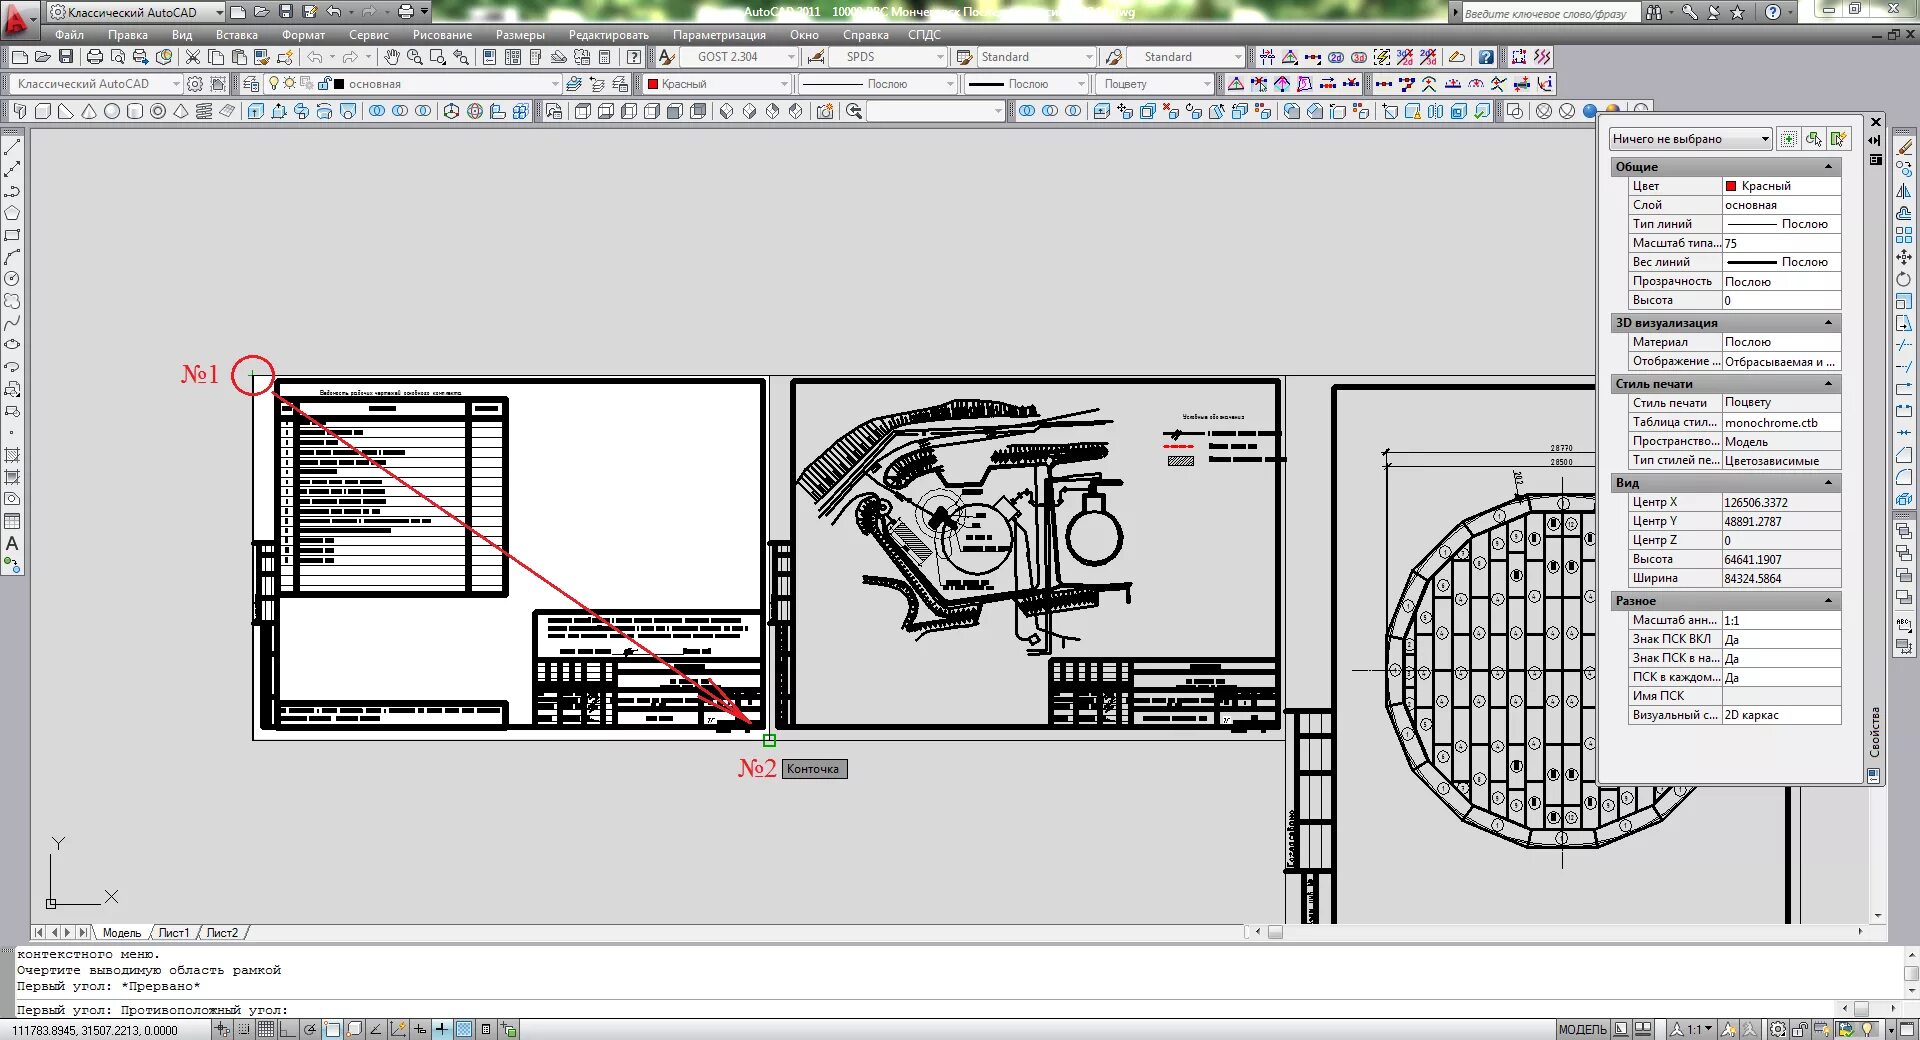Select the Circle draw tool

coord(12,279)
